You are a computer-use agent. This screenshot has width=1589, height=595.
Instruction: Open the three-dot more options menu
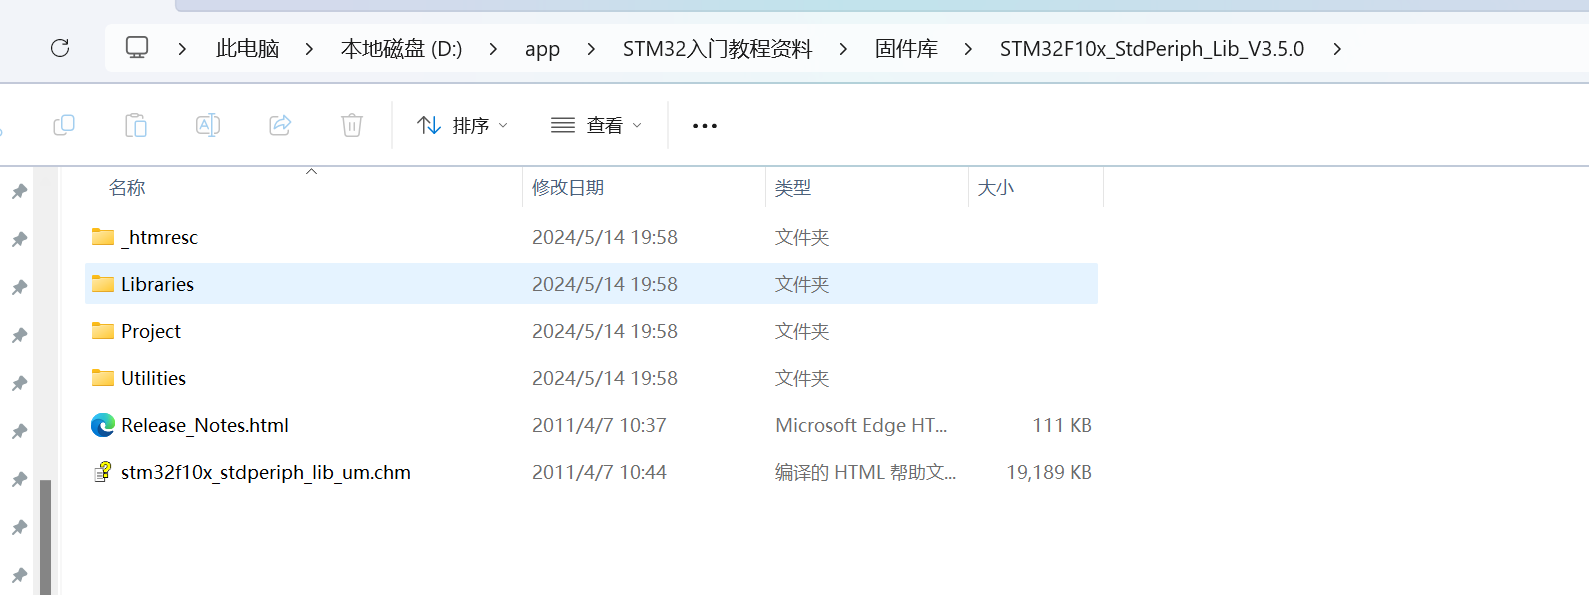[x=705, y=126]
